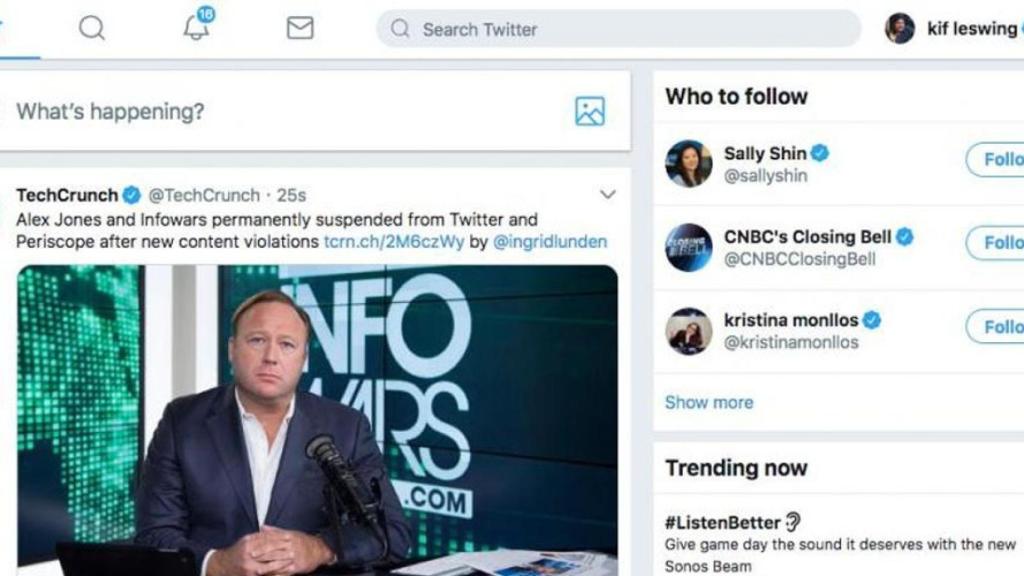Open the #ListenBetter trending topic
This screenshot has height=576, width=1024.
[724, 522]
